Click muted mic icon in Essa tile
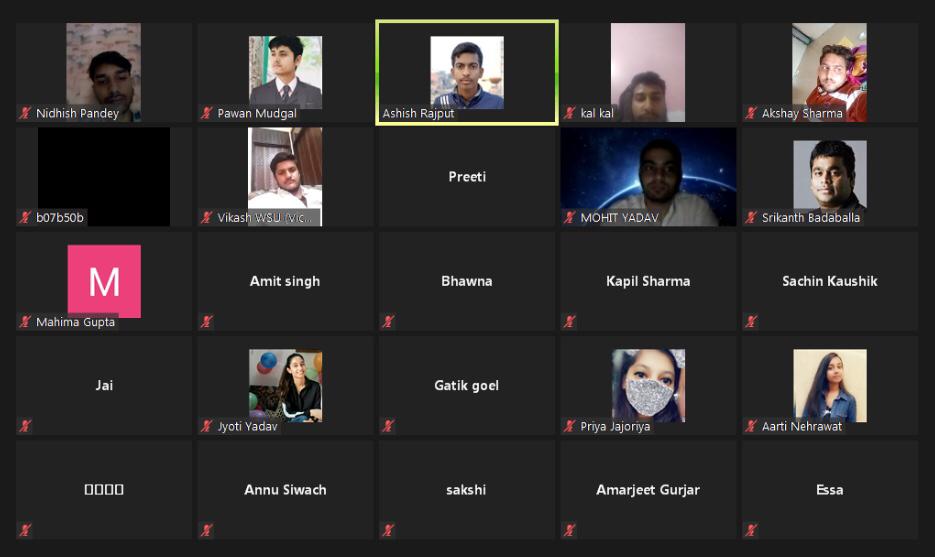935x557 pixels. (751, 530)
